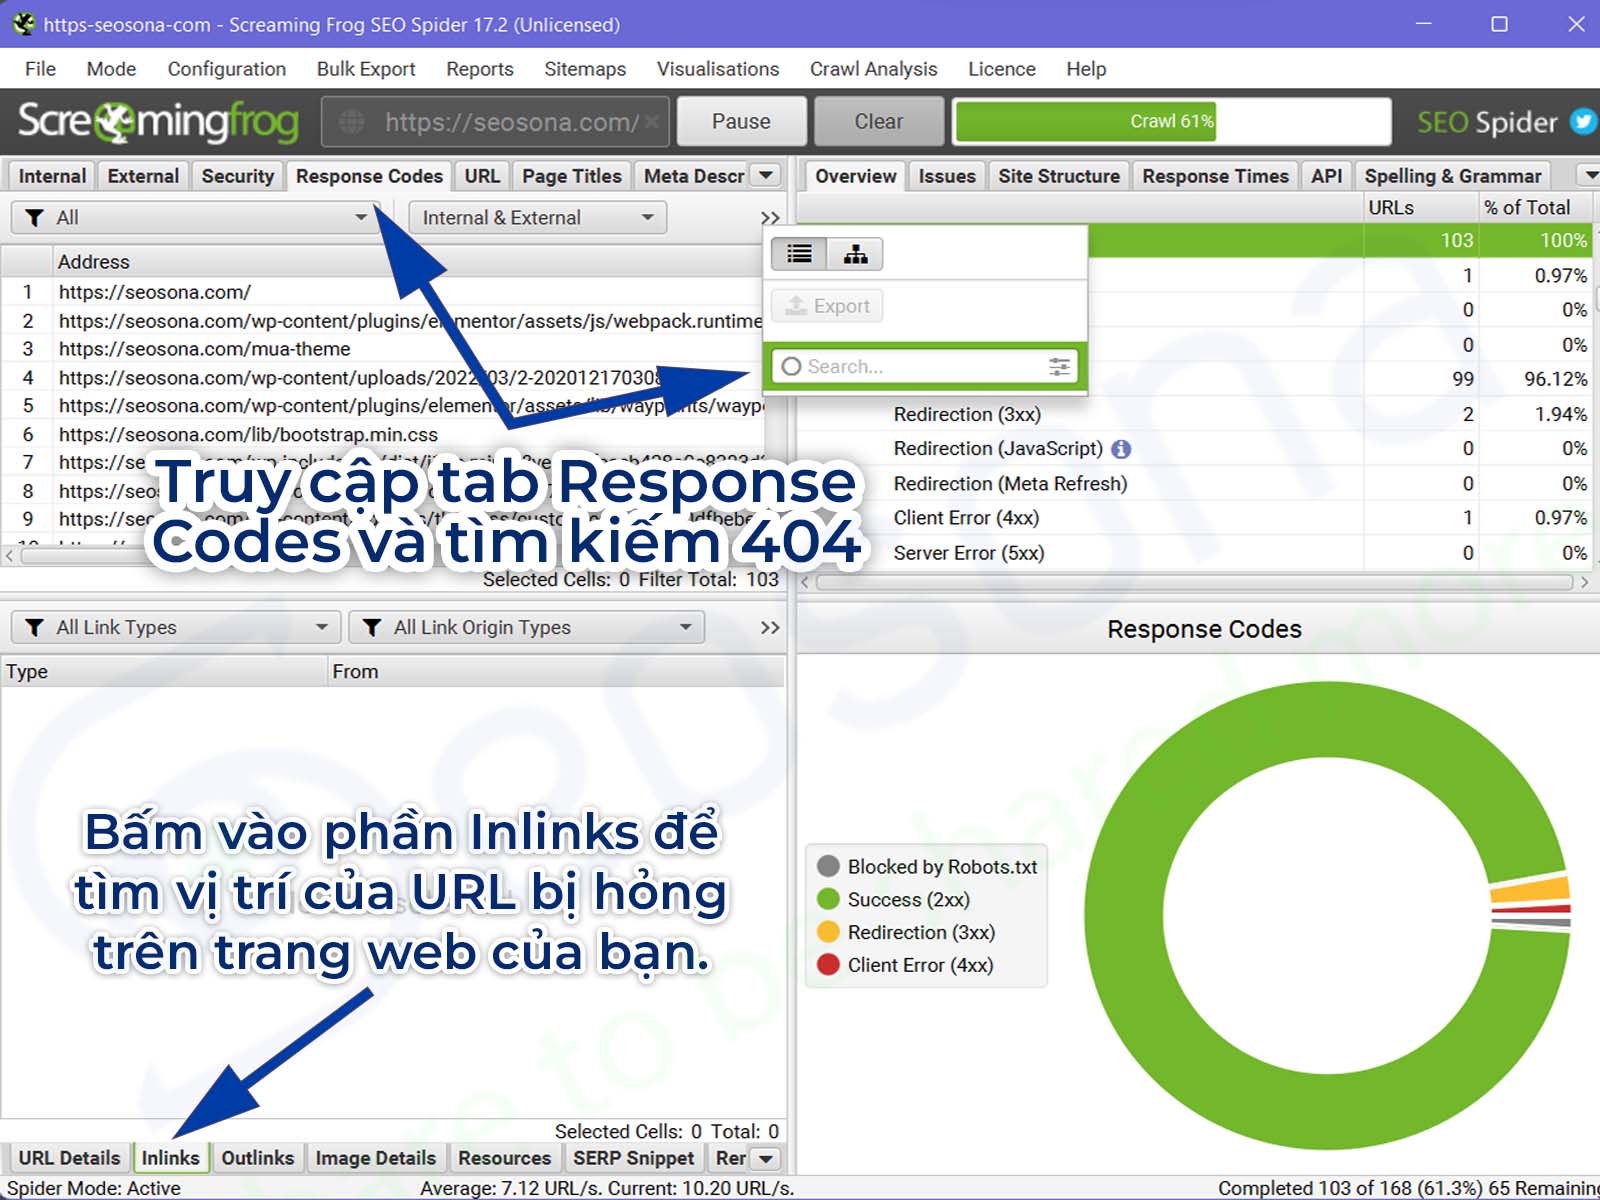Open the Configuration menu
This screenshot has width=1600, height=1200.
[227, 69]
